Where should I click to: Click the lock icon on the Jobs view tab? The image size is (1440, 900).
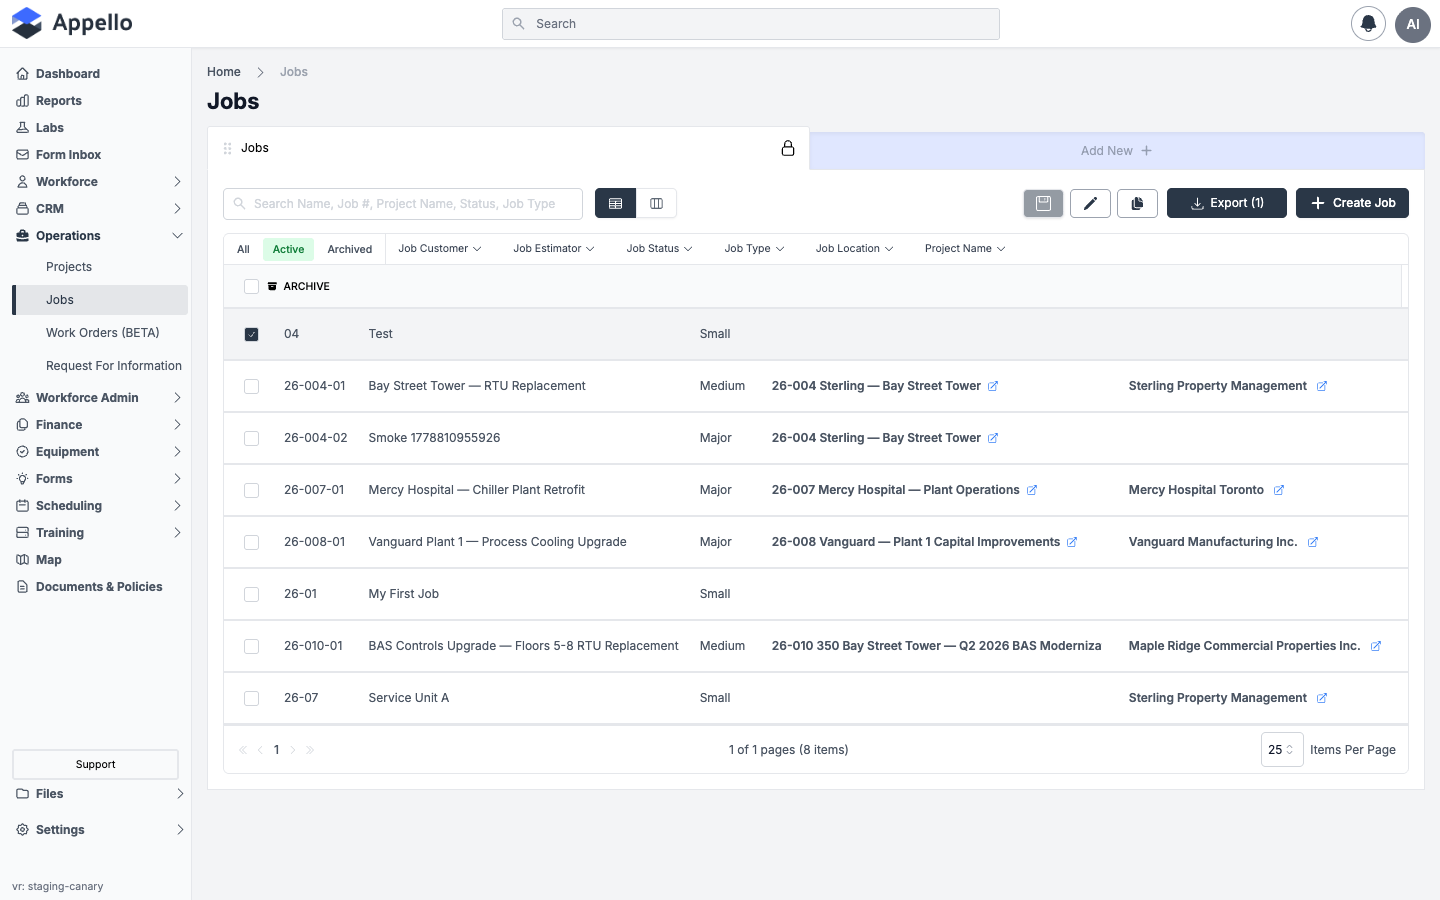(x=788, y=148)
